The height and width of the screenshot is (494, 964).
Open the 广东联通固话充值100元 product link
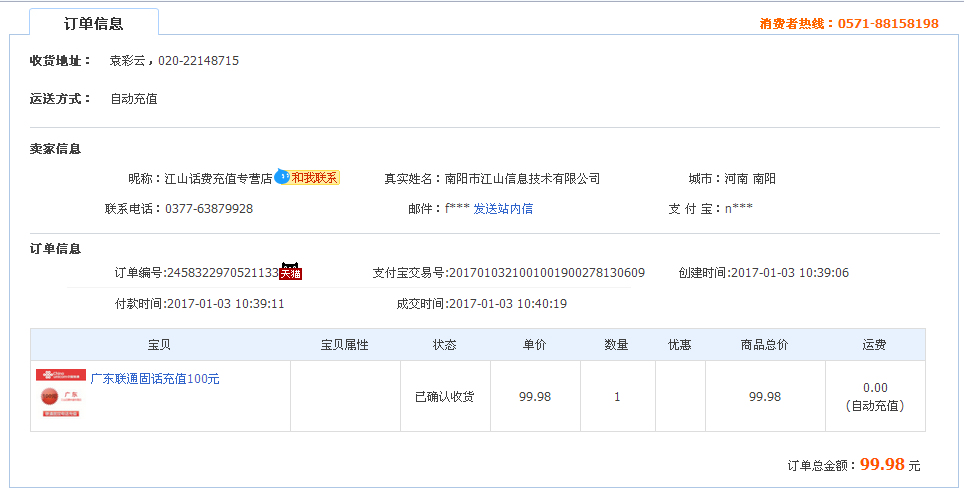coord(155,379)
